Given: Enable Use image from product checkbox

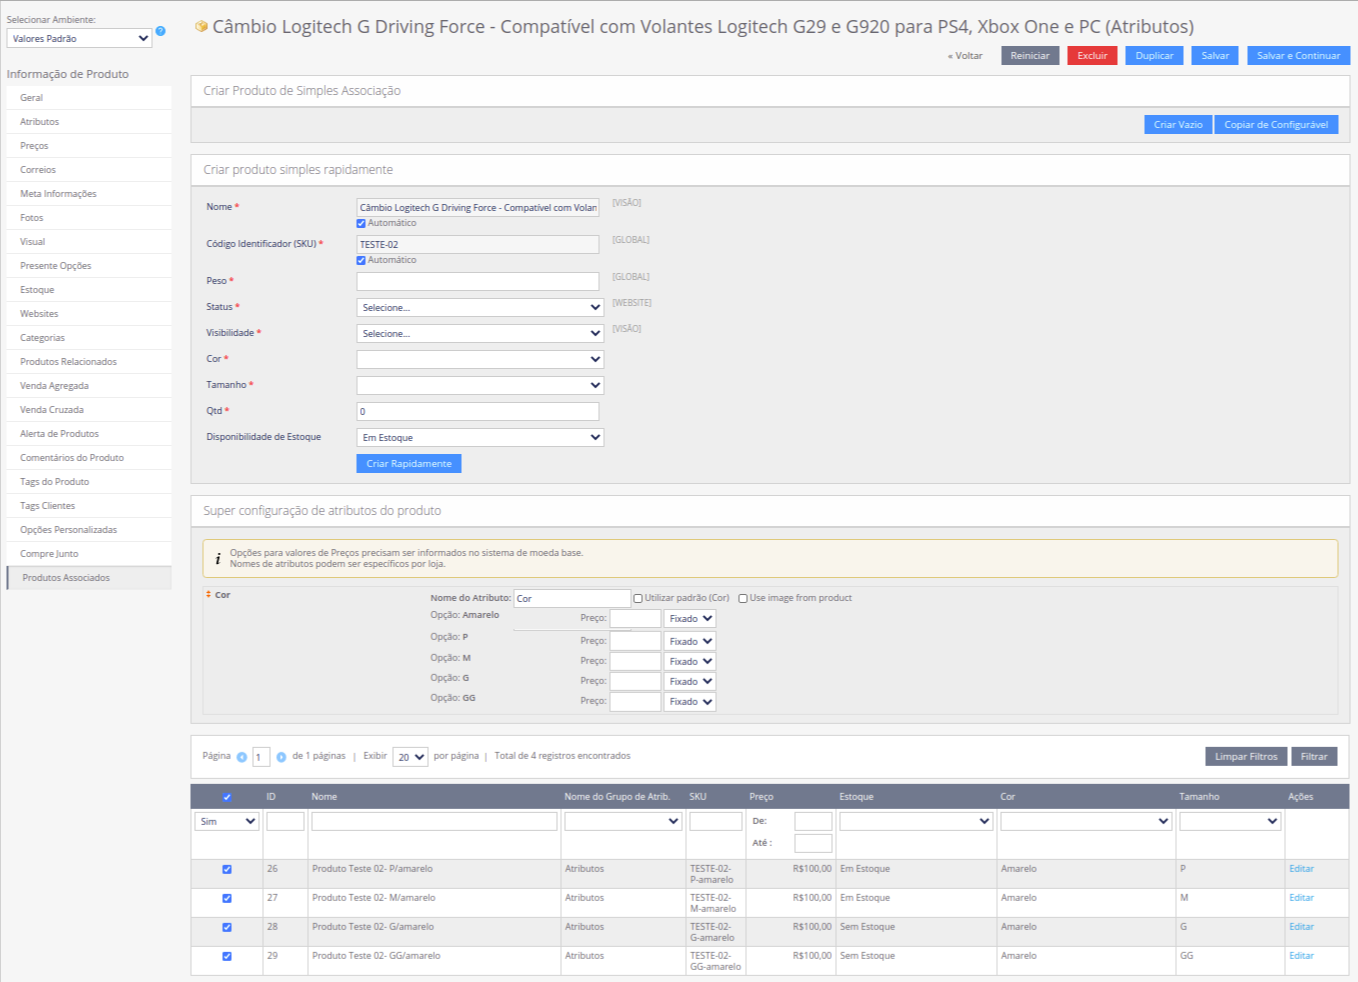Looking at the screenshot, I should [743, 598].
